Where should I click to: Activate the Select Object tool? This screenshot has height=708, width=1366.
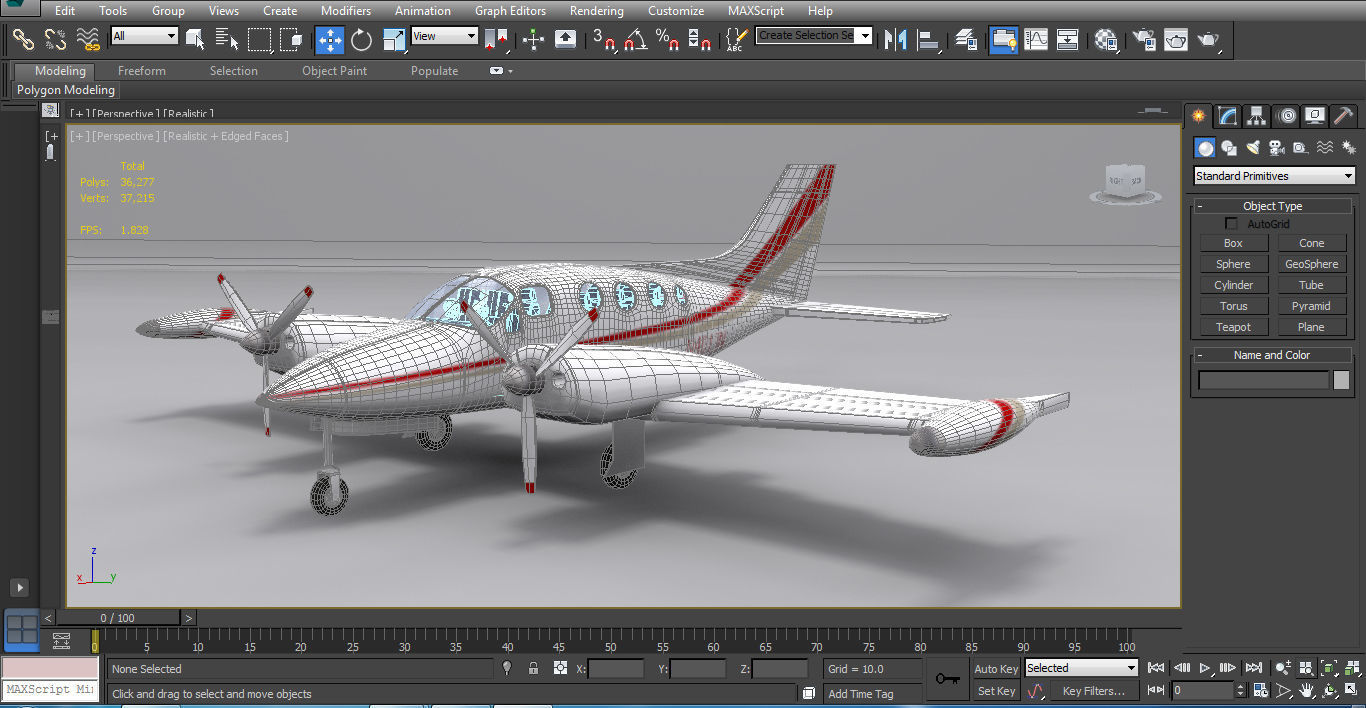click(x=195, y=40)
